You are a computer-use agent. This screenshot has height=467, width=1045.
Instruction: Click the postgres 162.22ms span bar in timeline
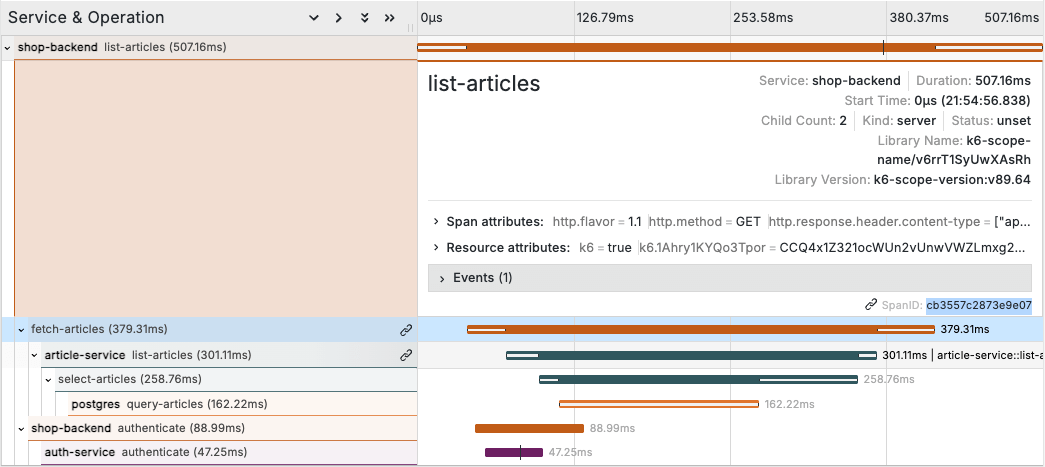[658, 404]
